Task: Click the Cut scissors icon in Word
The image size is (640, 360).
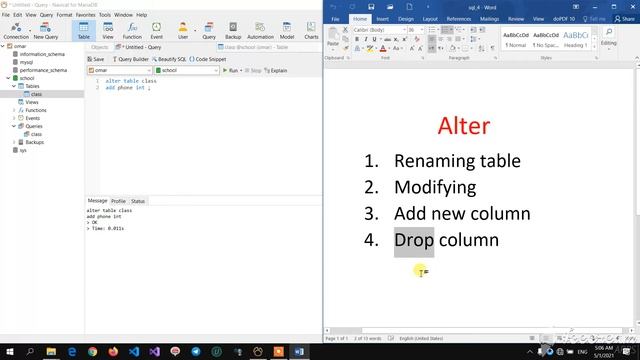Action: coord(345,30)
